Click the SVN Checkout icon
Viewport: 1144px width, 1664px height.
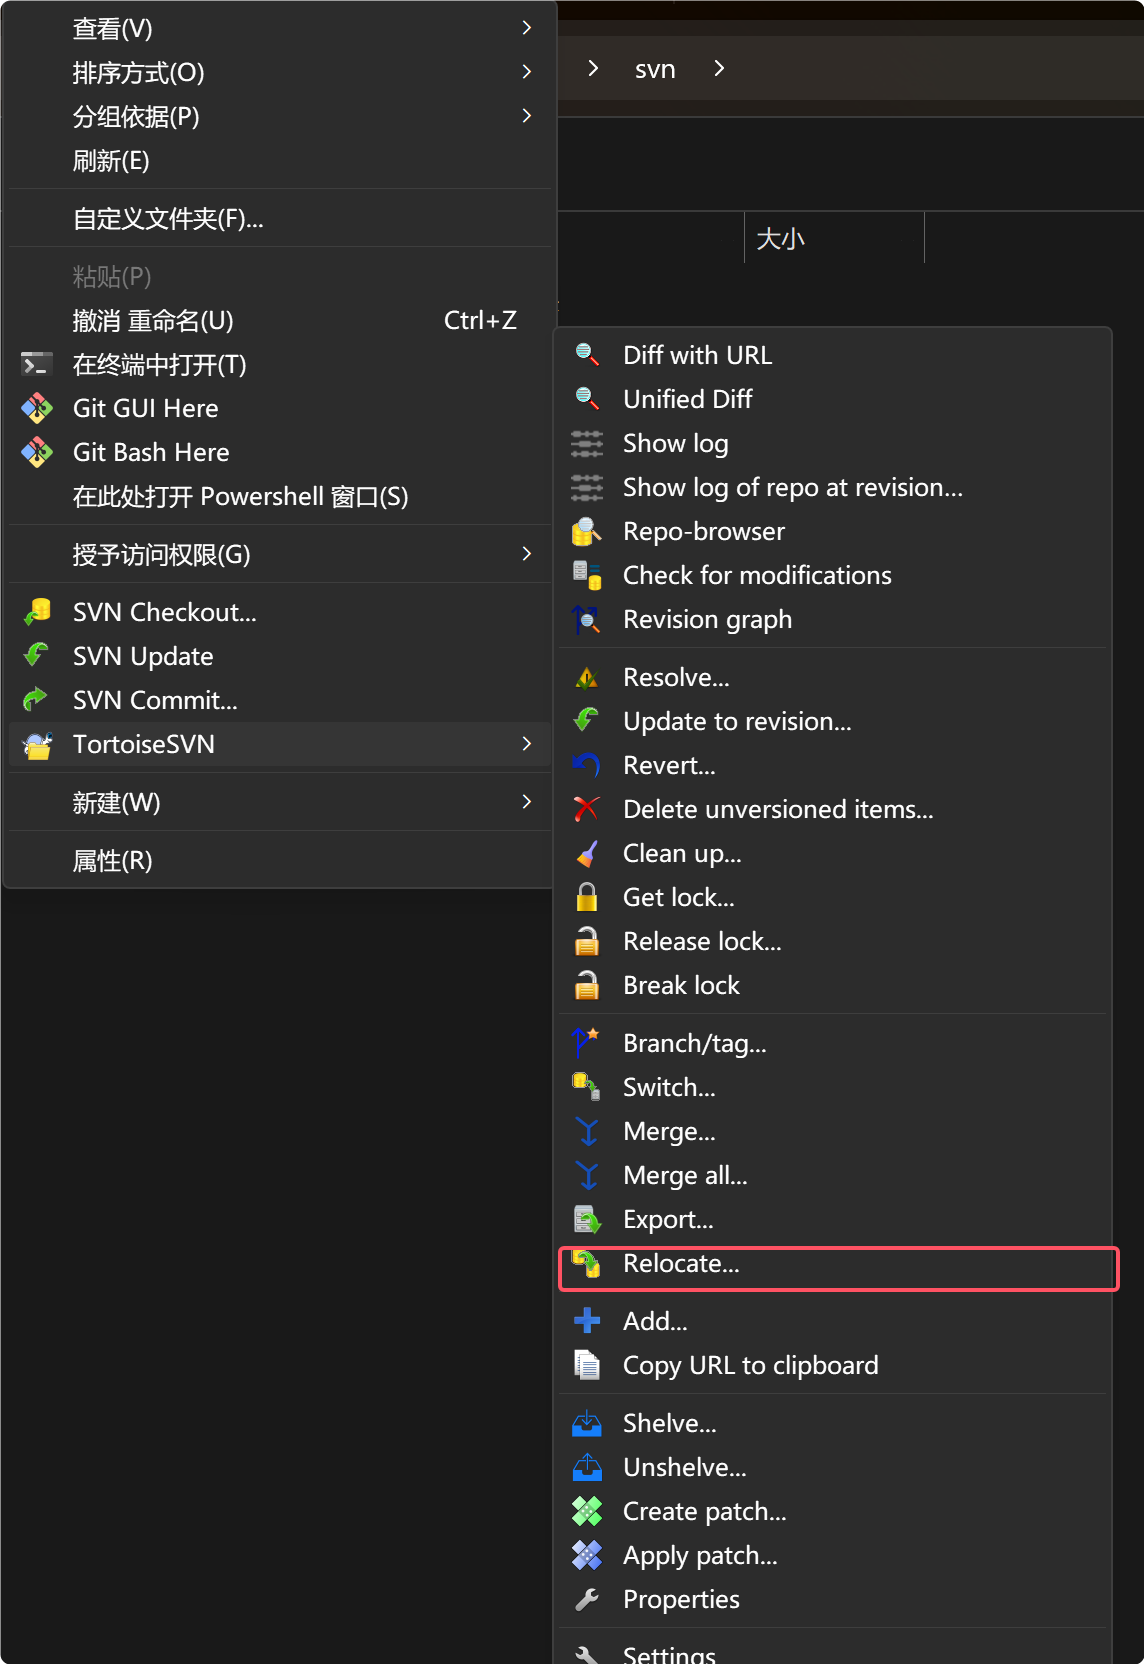tap(37, 612)
